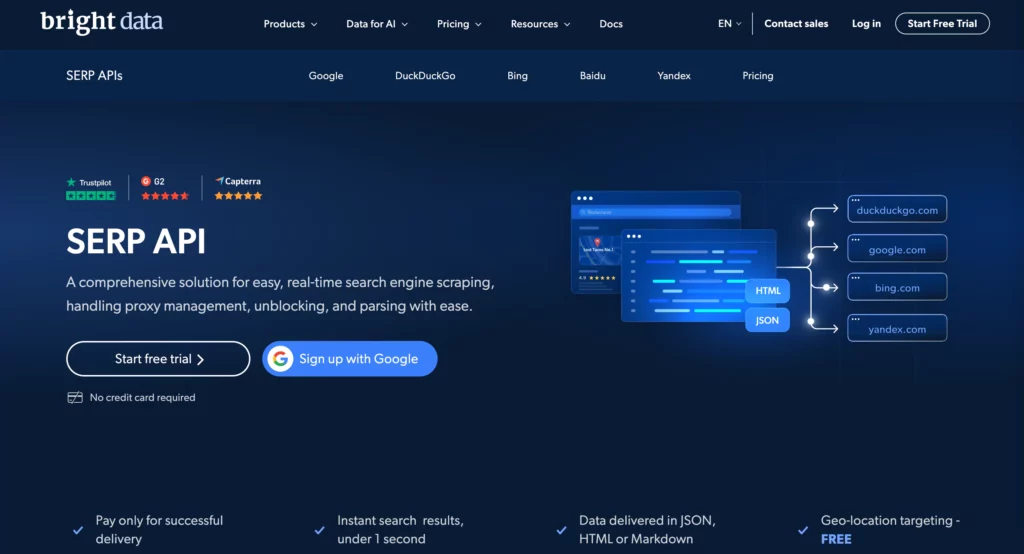The width and height of the screenshot is (1024, 554).
Task: Click the Log in link
Action: coord(866,24)
